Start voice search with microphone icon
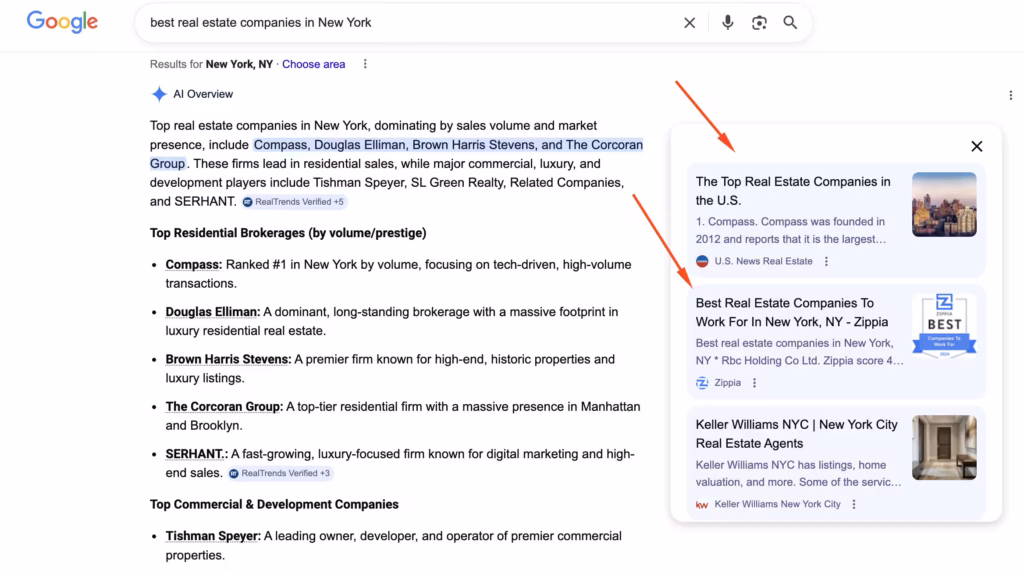Screen dimensions: 1024x570 tap(727, 23)
